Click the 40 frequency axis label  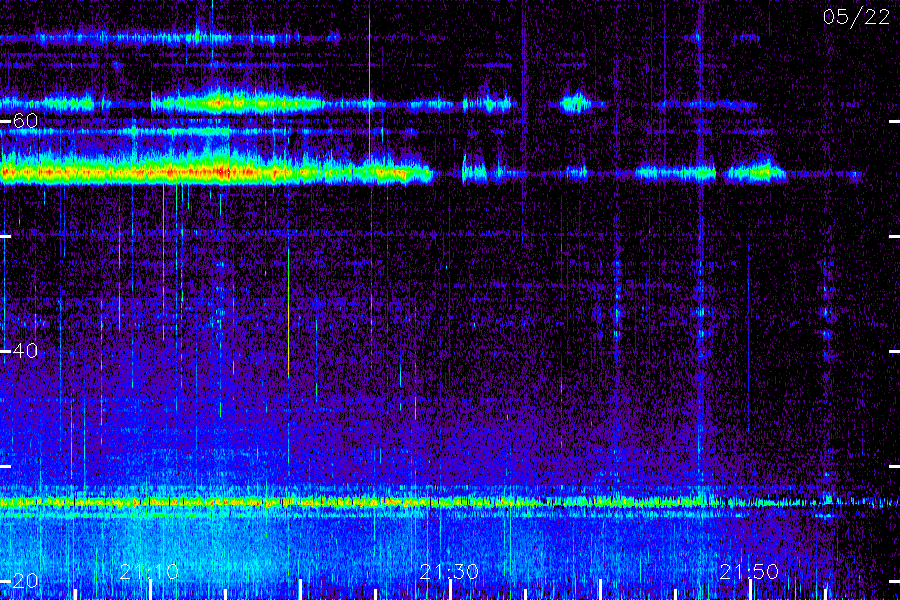click(25, 350)
